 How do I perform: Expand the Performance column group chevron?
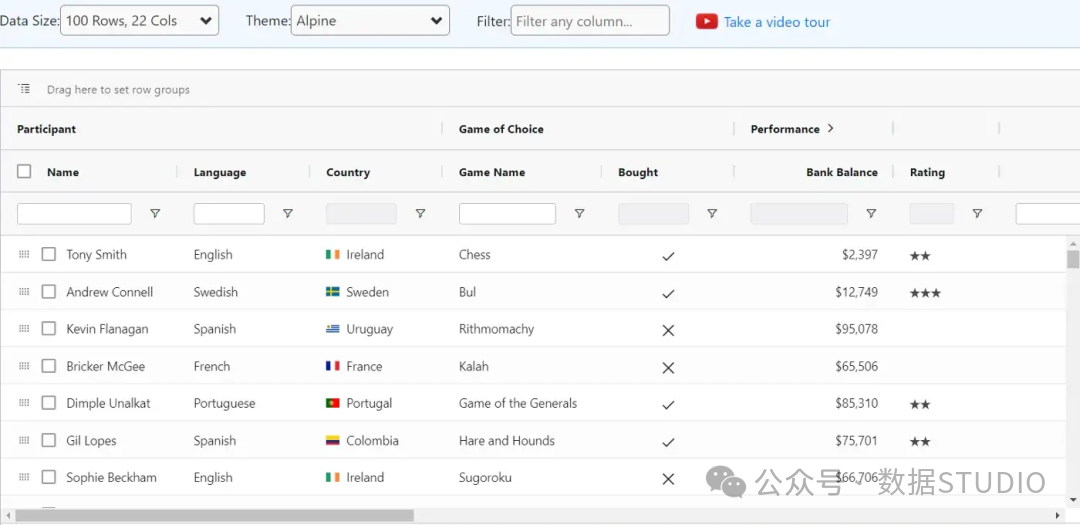[x=830, y=128]
